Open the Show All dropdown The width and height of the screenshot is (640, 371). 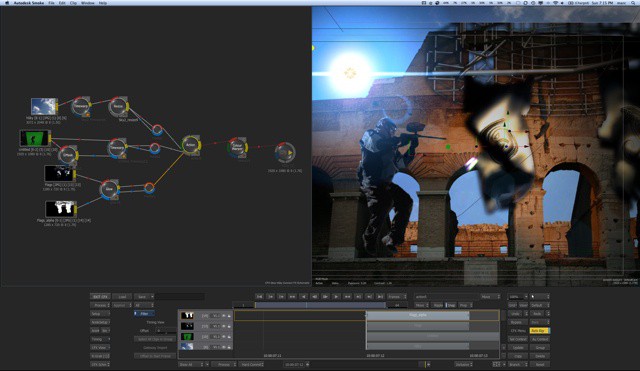click(x=191, y=364)
